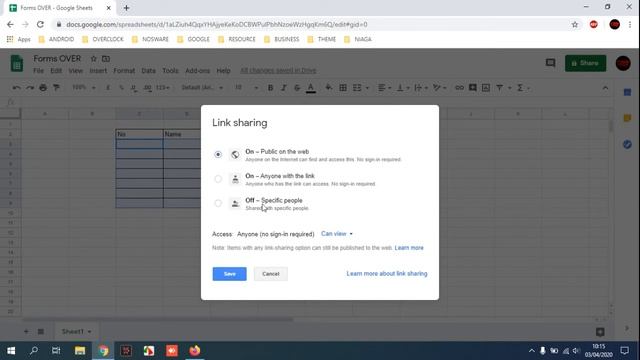640x360 pixels.
Task: Click Cancel in Link sharing dialog
Action: [271, 274]
